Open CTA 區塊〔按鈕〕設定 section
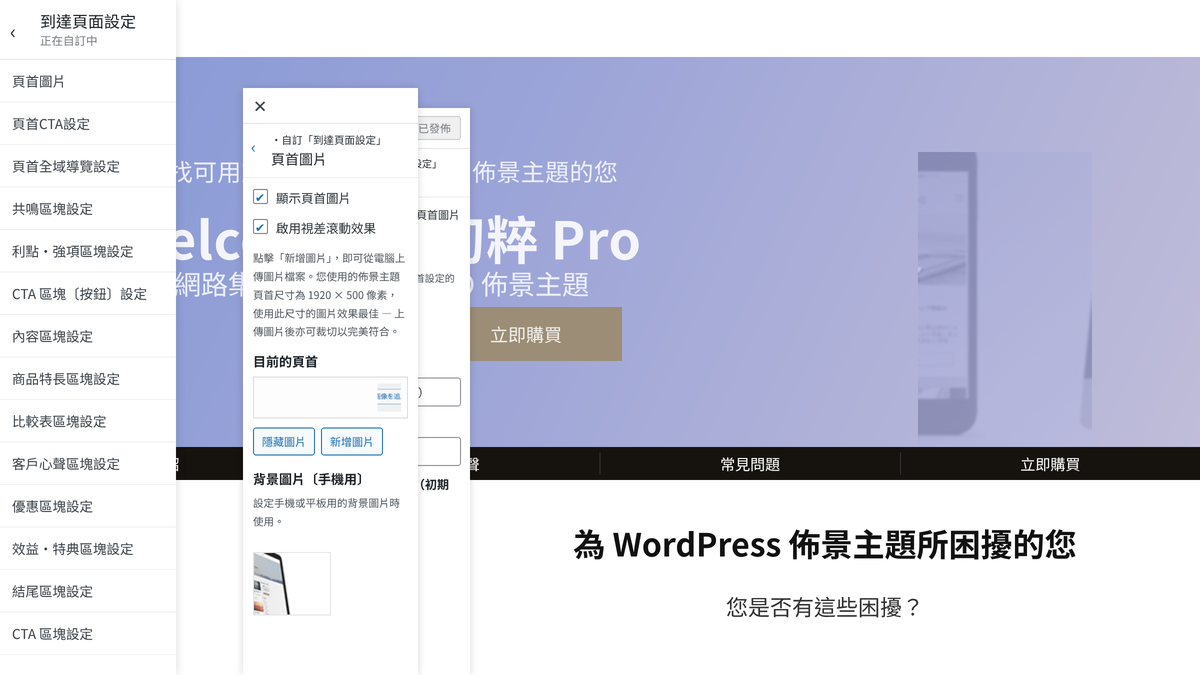Image resolution: width=1200 pixels, height=675 pixels. 88,294
